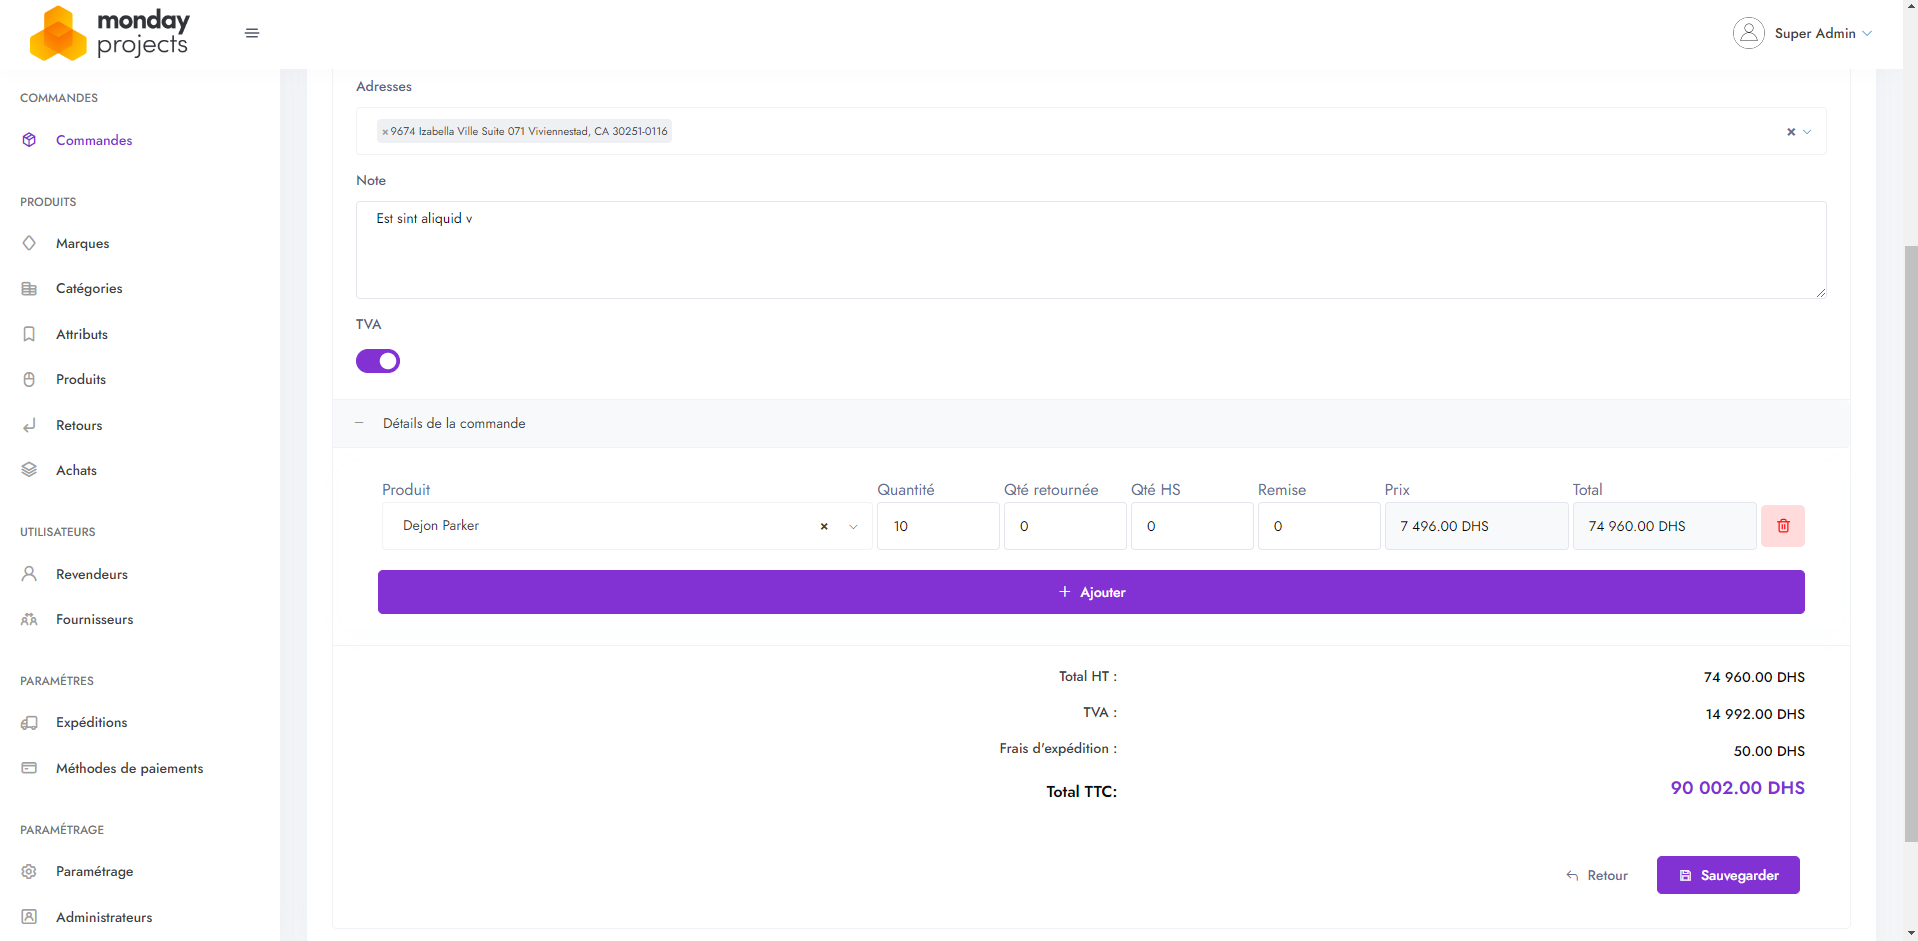Viewport: 1918px width, 941px height.
Task: Toggle the TVA switch off
Action: pyautogui.click(x=378, y=361)
